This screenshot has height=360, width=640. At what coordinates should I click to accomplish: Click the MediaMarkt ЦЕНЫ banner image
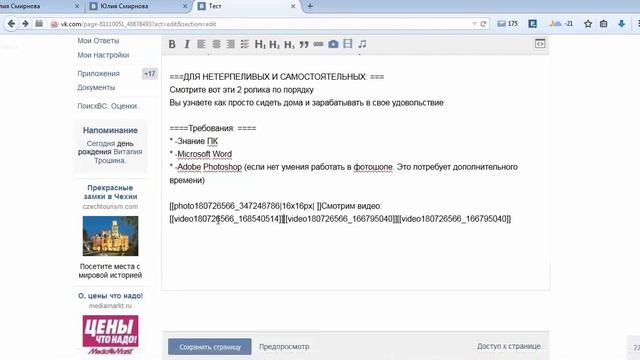pos(110,334)
